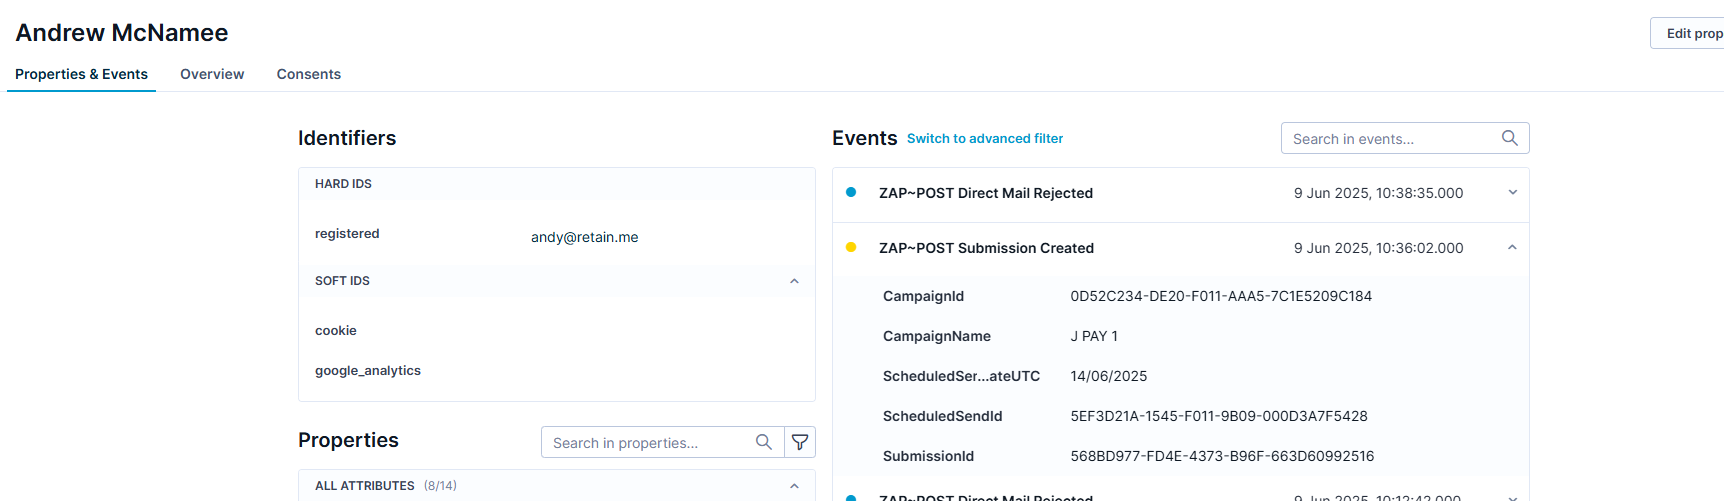Select the google_analytics soft ID row
Image resolution: width=1724 pixels, height=501 pixels.
click(x=368, y=370)
